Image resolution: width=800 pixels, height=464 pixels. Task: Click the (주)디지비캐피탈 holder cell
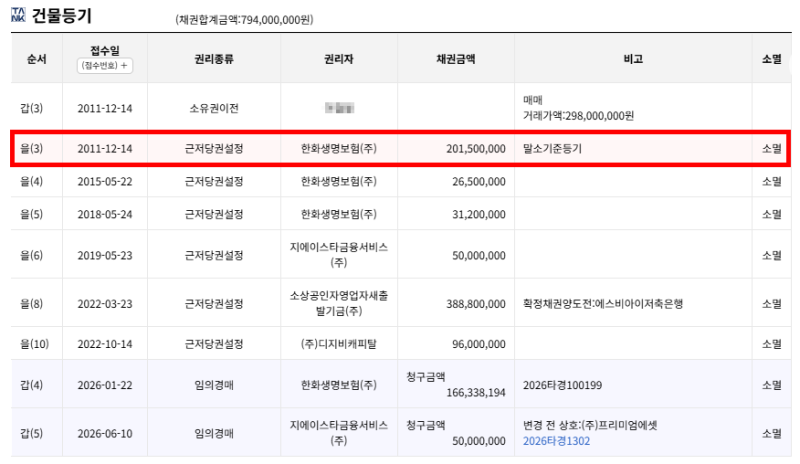(339, 344)
